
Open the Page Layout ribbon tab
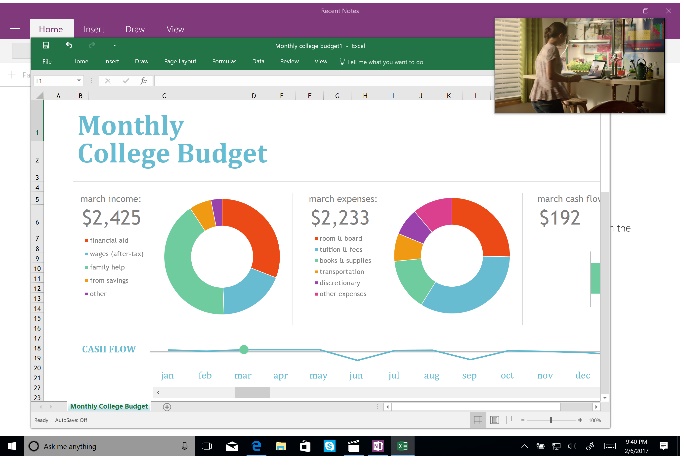click(182, 61)
